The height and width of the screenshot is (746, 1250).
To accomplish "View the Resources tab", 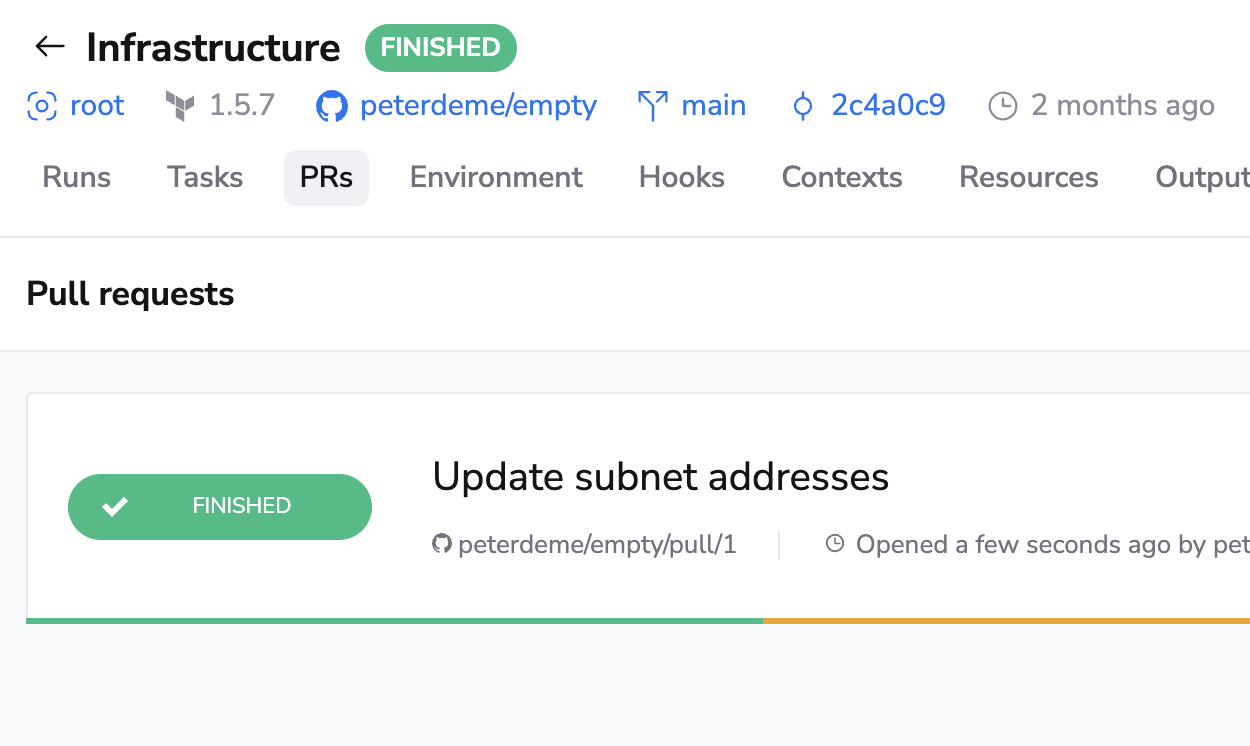I will [x=1029, y=178].
